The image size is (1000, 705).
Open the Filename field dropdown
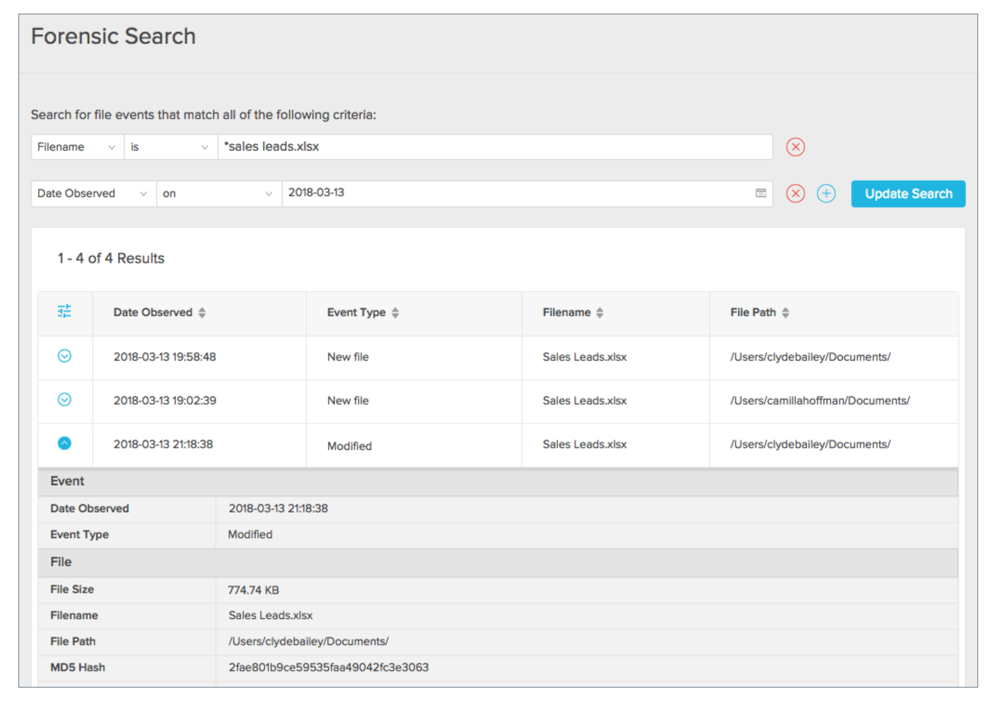(x=77, y=147)
